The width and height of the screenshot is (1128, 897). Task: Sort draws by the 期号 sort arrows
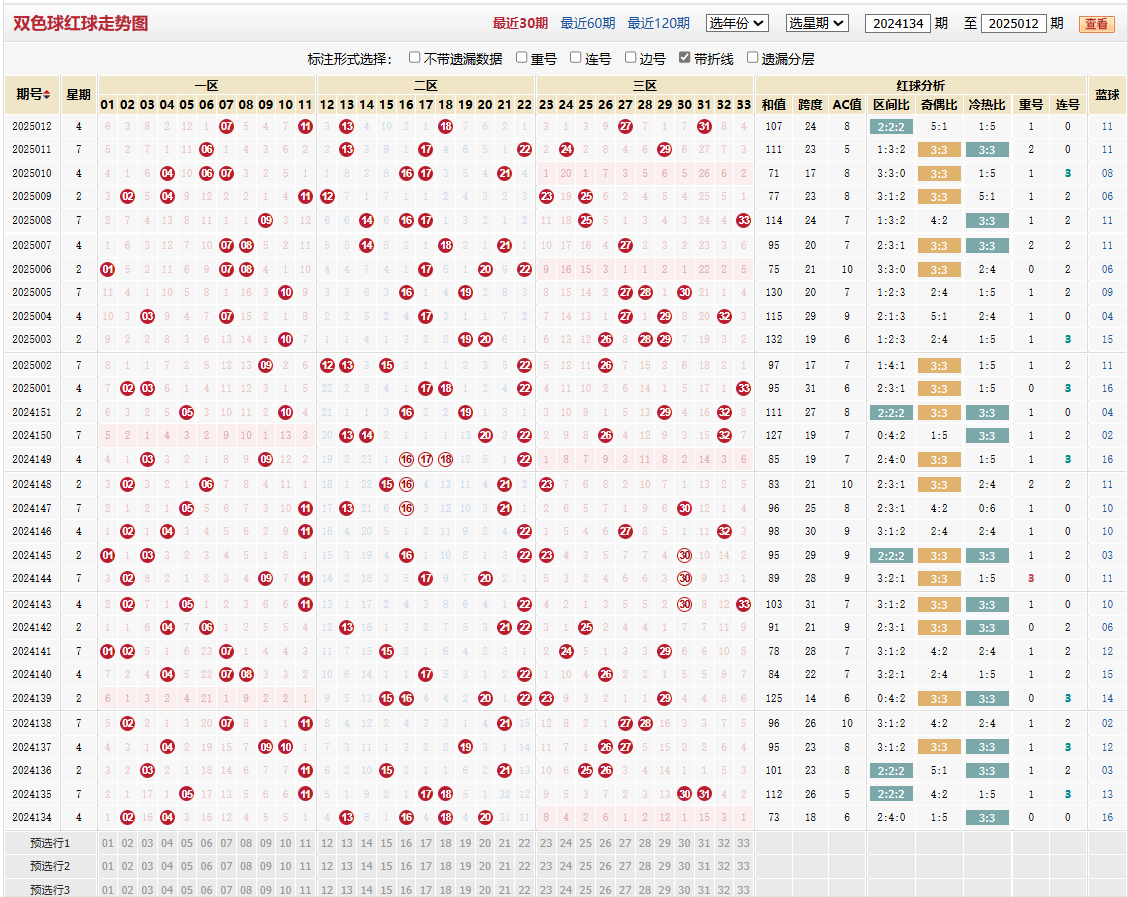point(47,94)
